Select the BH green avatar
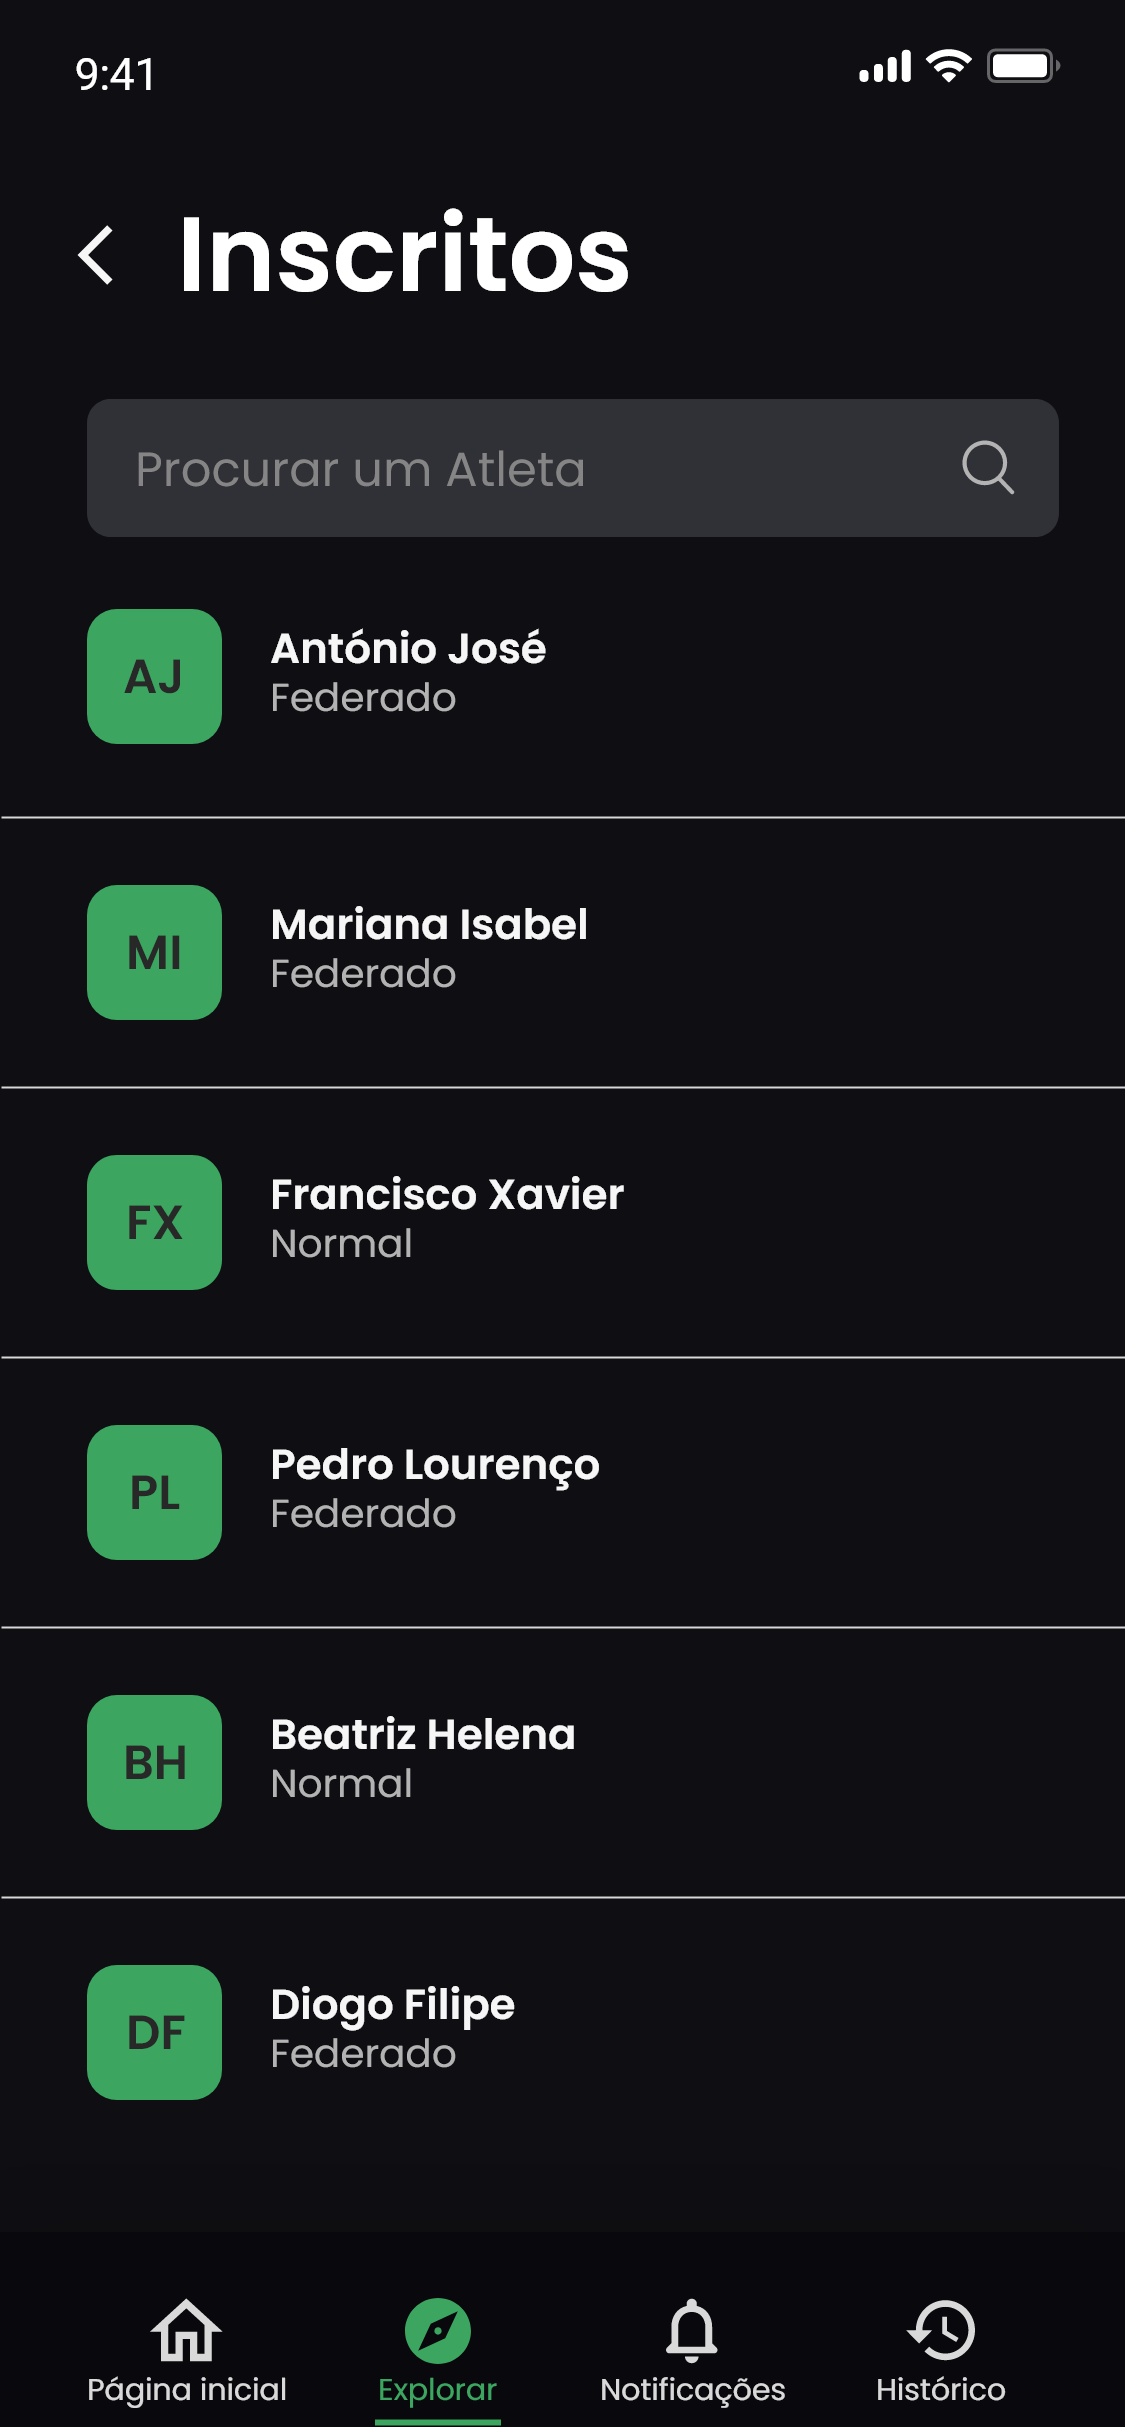 pos(154,1762)
